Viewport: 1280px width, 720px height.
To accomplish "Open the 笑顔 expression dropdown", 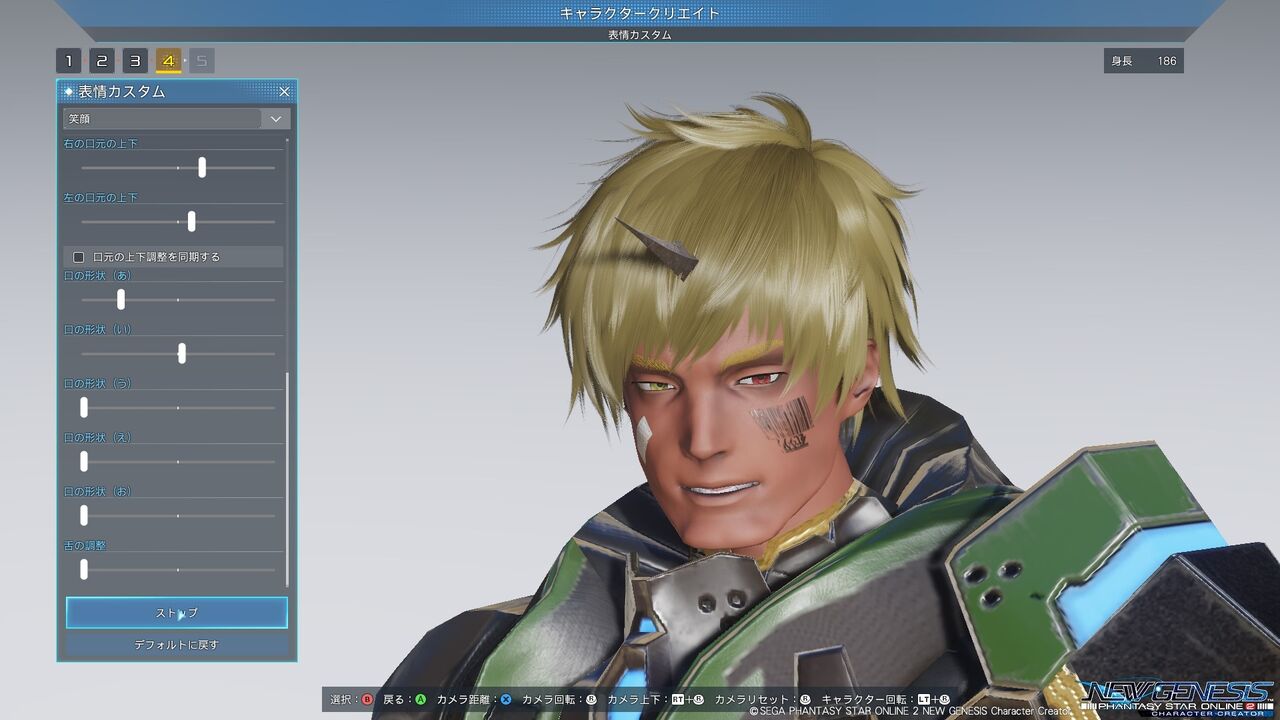I will [x=176, y=118].
